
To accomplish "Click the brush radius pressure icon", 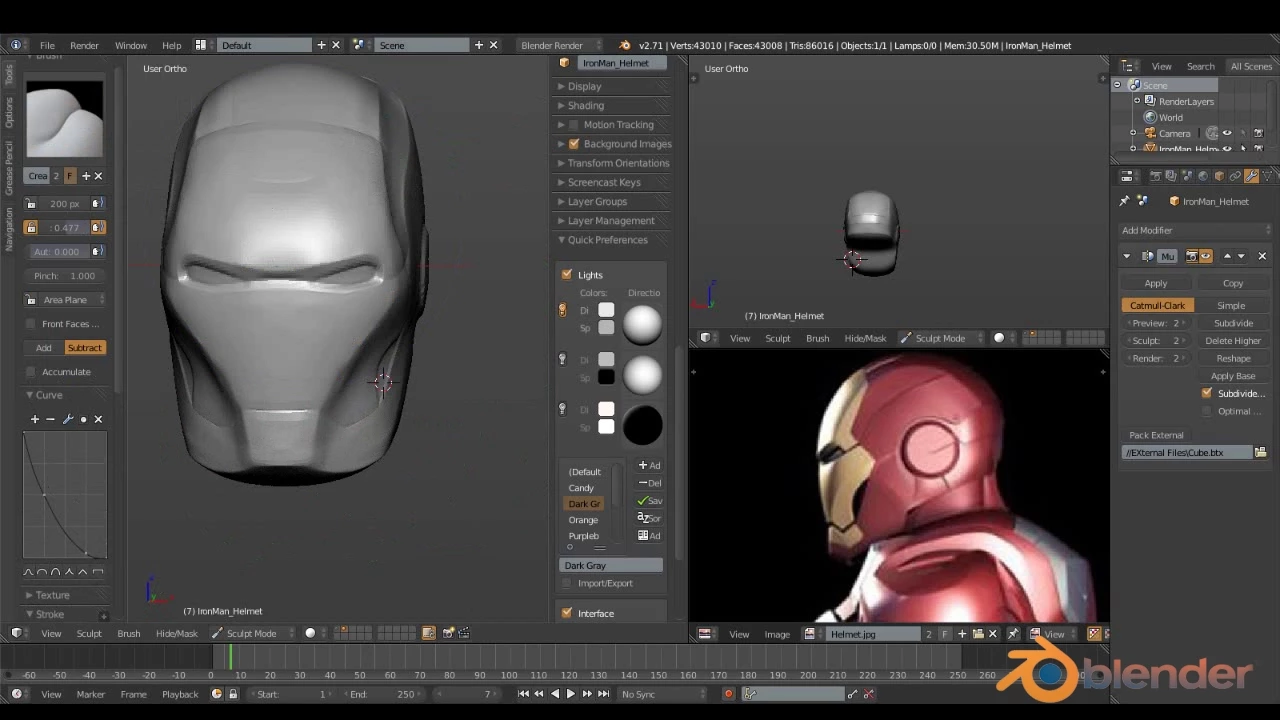I will tap(97, 203).
